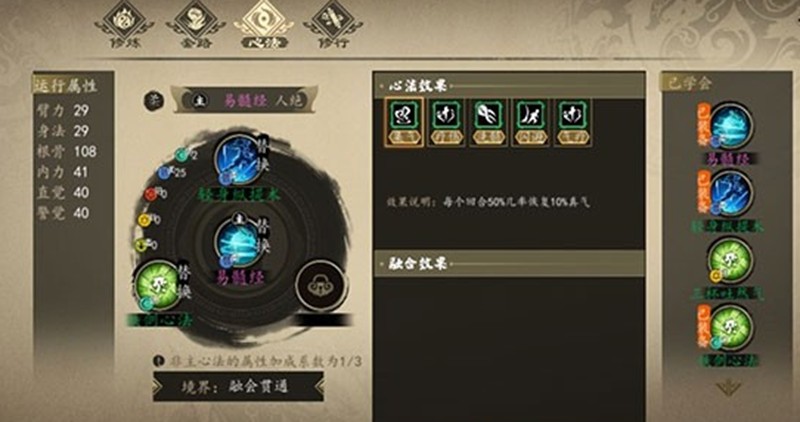800x422 pixels.
Task: Open the 修行 tab
Action: point(333,25)
